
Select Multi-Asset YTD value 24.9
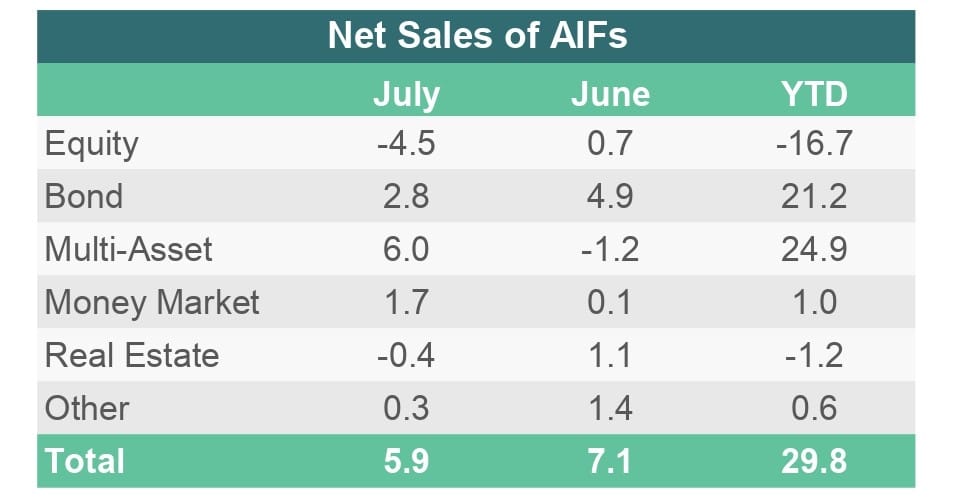click(x=814, y=249)
